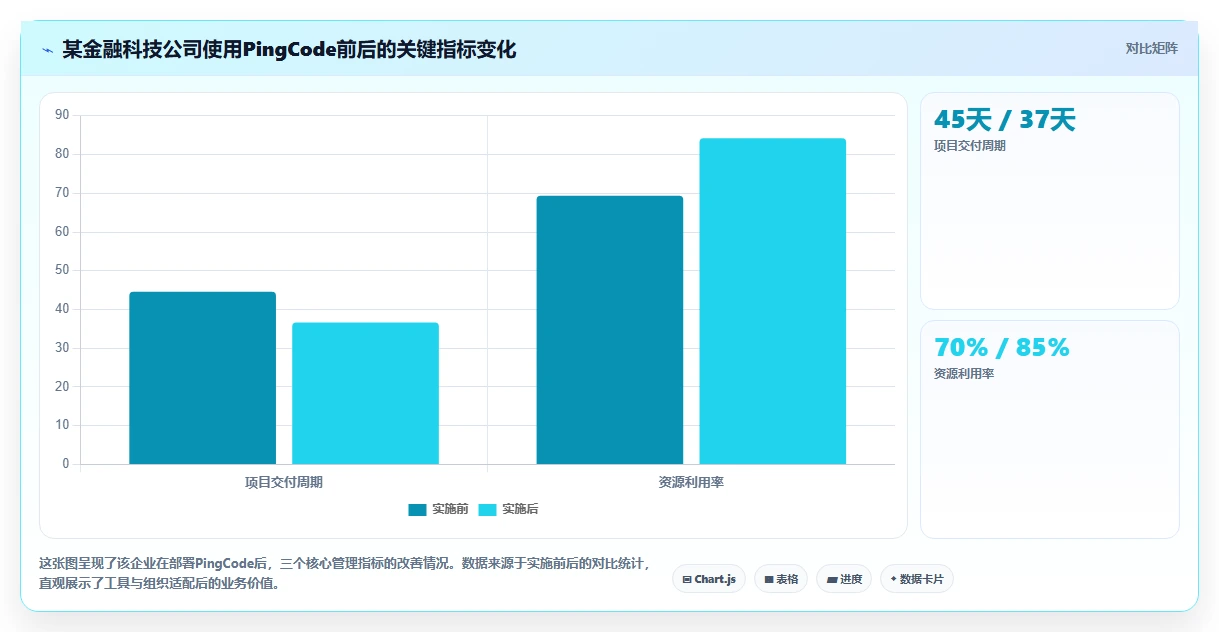Click the 对比矩阵 label in the header
This screenshot has width=1219, height=632.
[1151, 48]
